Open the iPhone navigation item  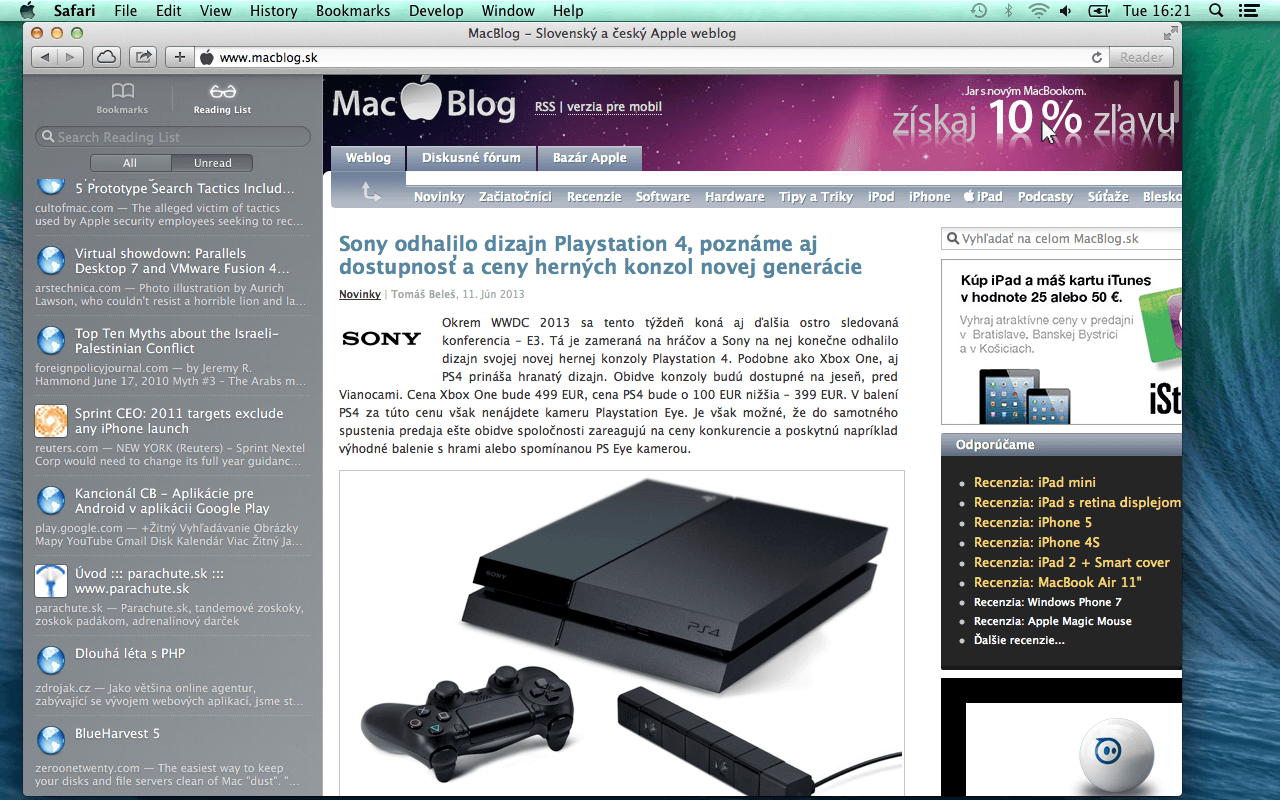[930, 197]
